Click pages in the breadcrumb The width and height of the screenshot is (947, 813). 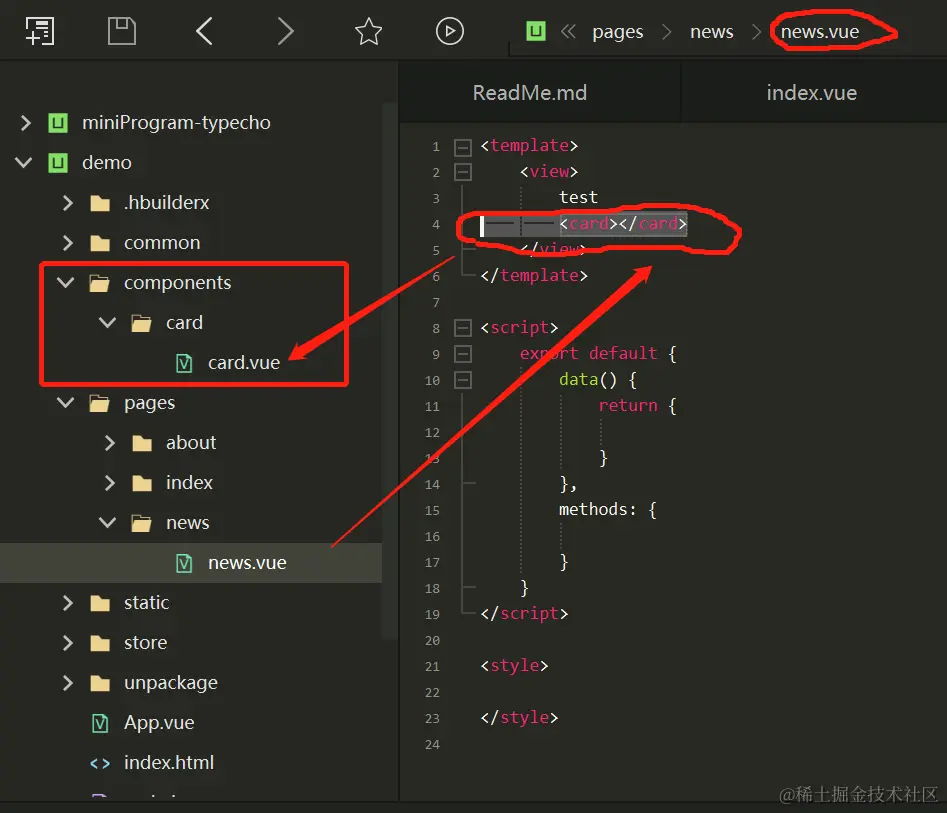(617, 31)
